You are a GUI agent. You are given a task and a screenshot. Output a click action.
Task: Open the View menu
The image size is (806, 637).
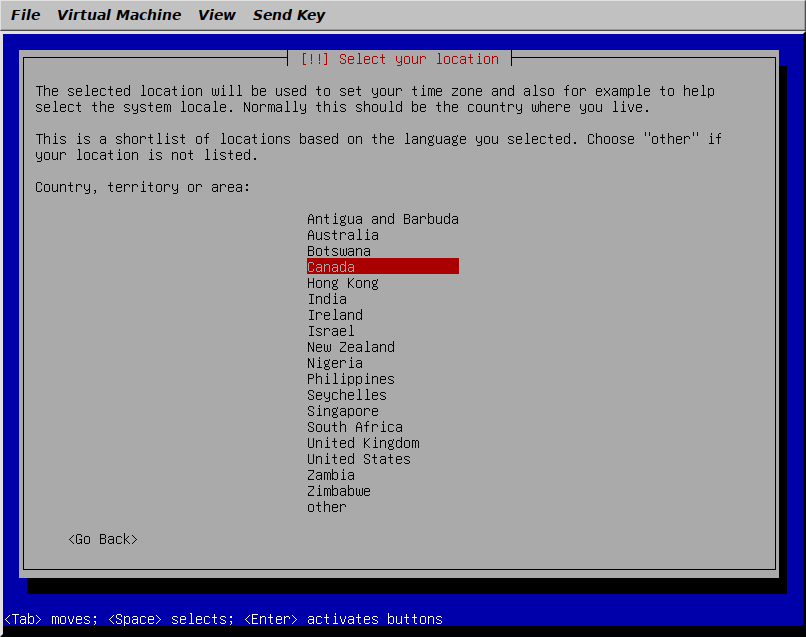pos(217,15)
